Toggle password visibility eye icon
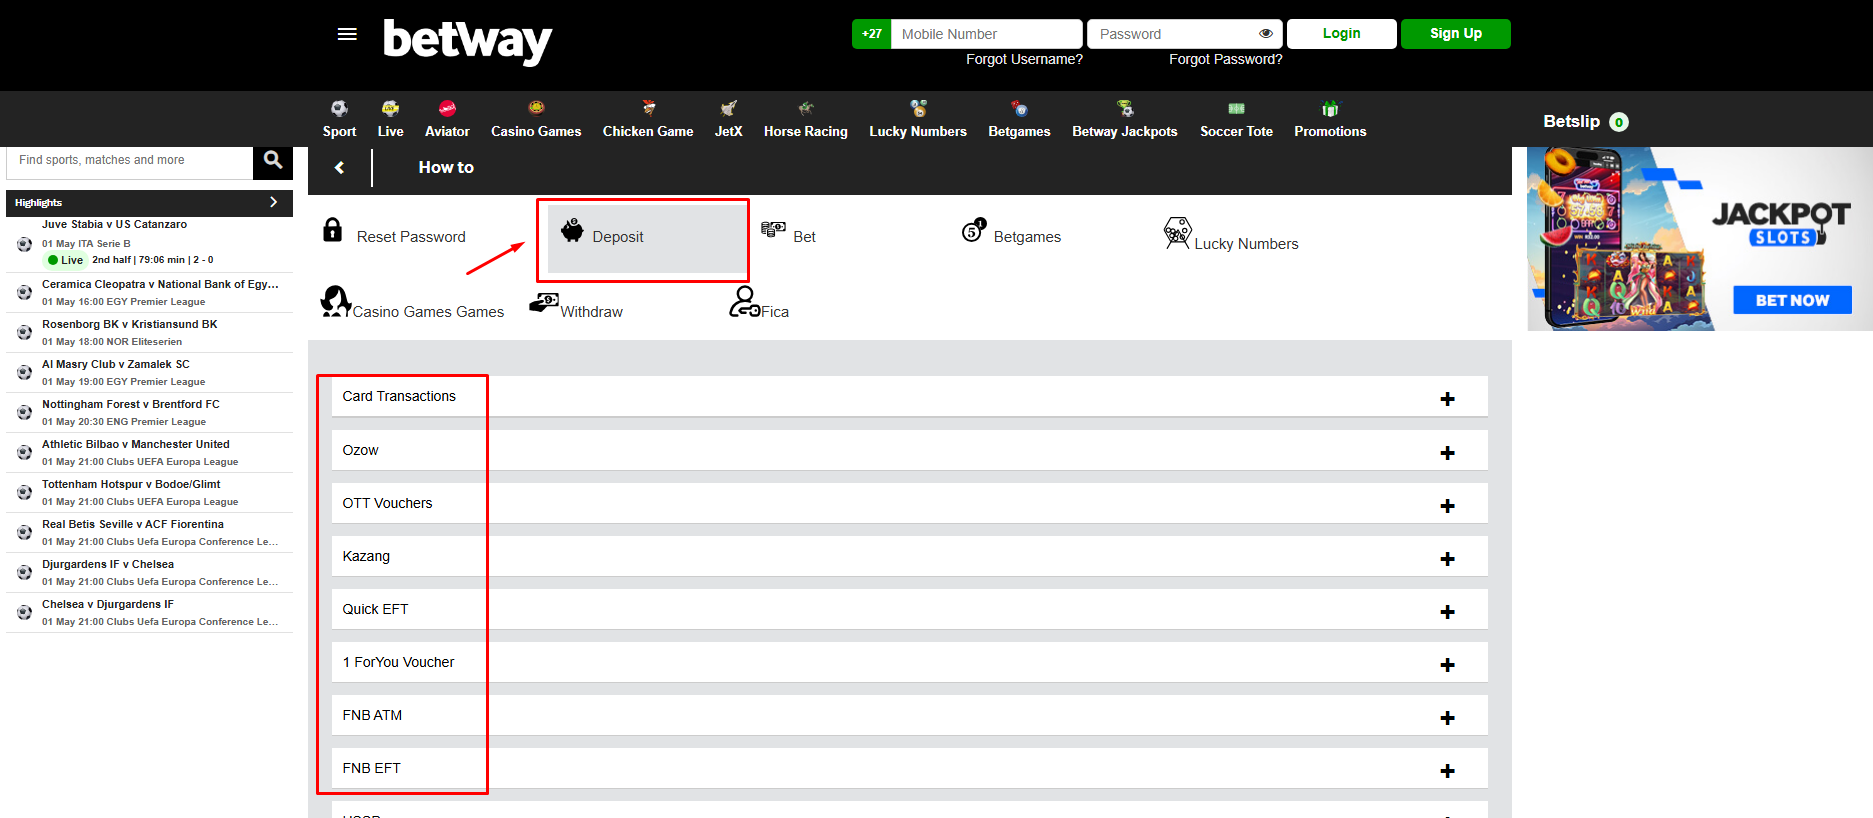Screen dimensions: 1873x818 coord(1265,34)
